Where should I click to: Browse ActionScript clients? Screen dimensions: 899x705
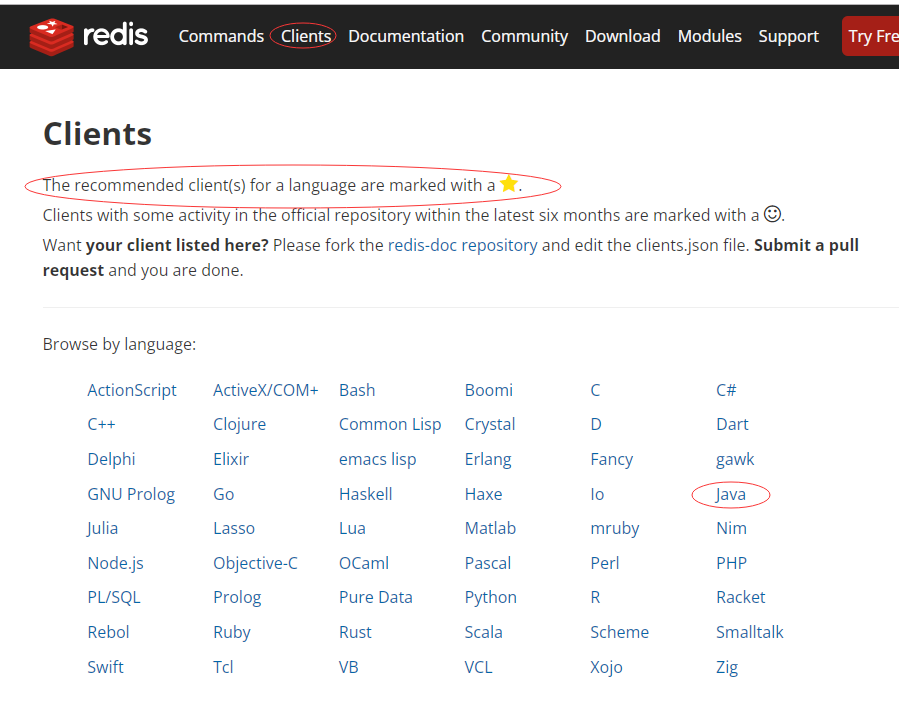point(132,390)
